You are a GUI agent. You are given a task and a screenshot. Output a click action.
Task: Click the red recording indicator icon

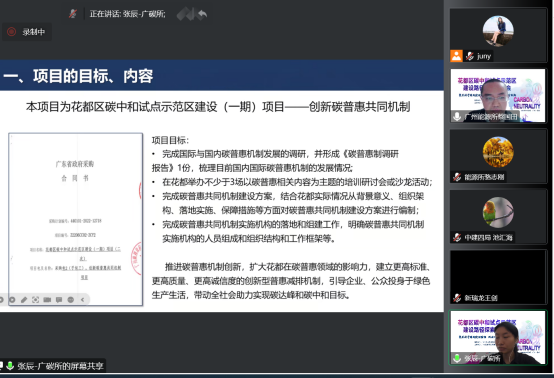pyautogui.click(x=11, y=32)
